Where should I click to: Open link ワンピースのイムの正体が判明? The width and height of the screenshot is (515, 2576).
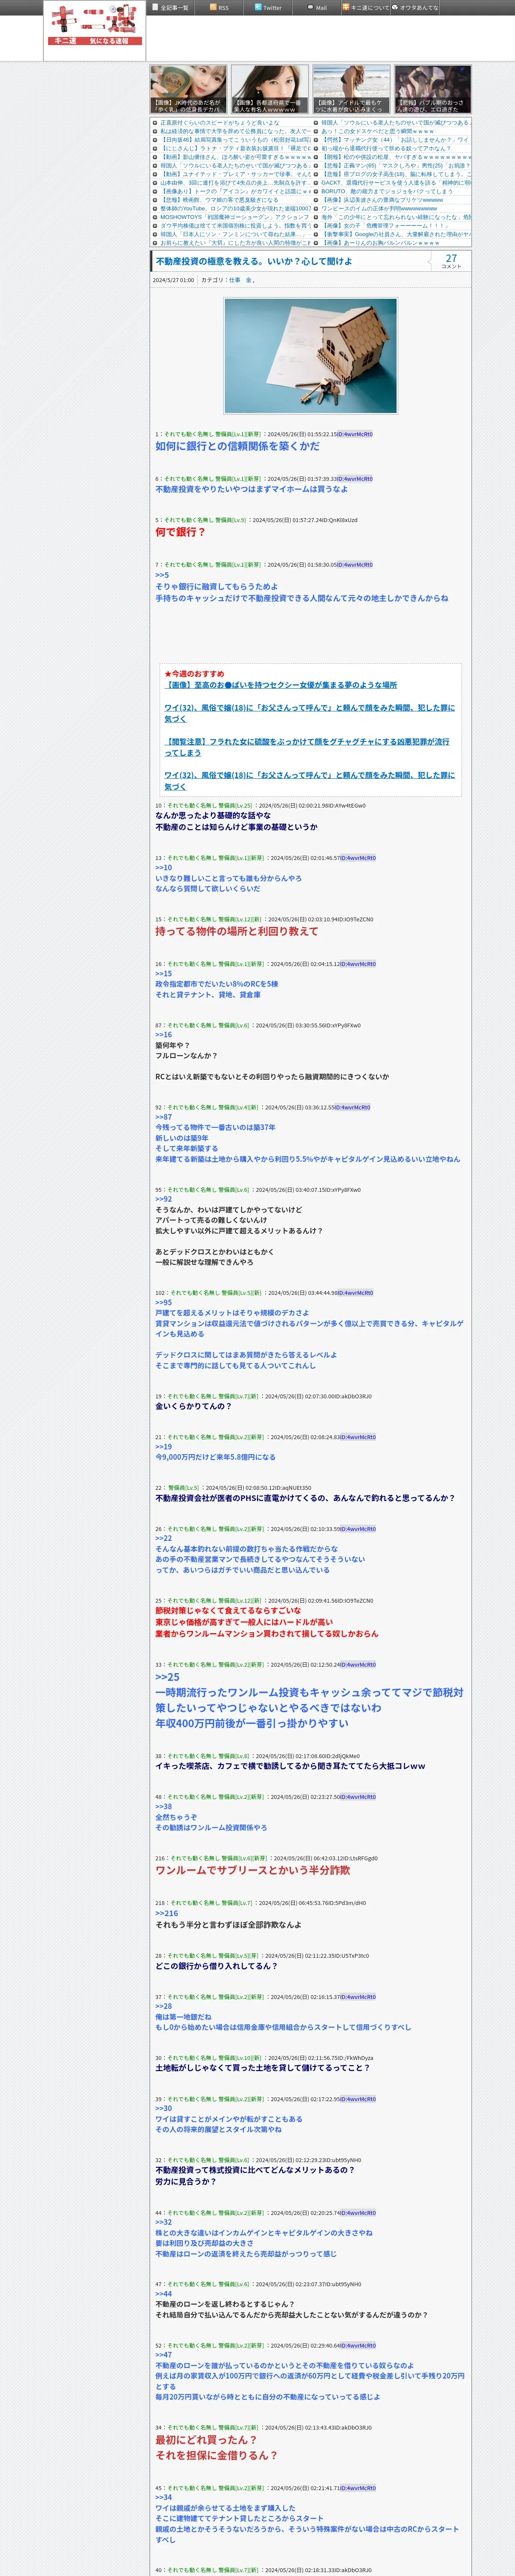(379, 209)
